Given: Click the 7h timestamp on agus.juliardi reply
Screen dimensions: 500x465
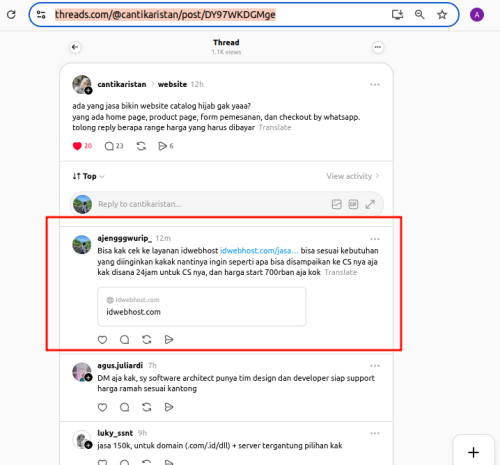Looking at the screenshot, I should (x=152, y=366).
